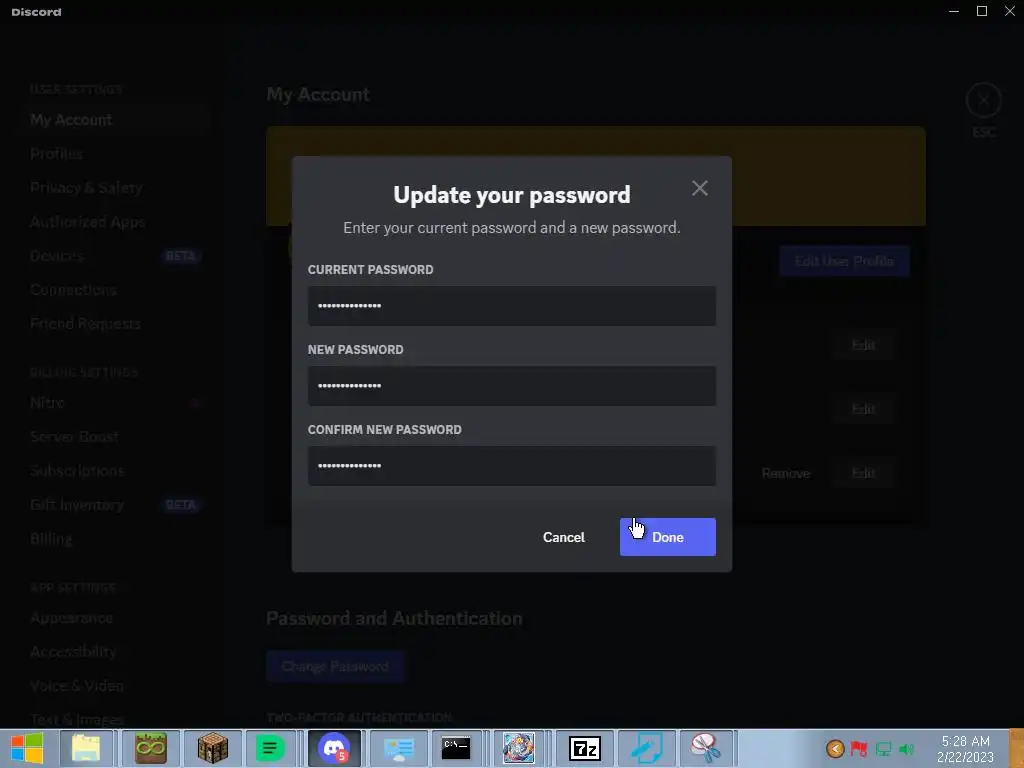This screenshot has height=768, width=1024.
Task: Select Privacy & Safety in the sidebar
Action: [113, 187]
